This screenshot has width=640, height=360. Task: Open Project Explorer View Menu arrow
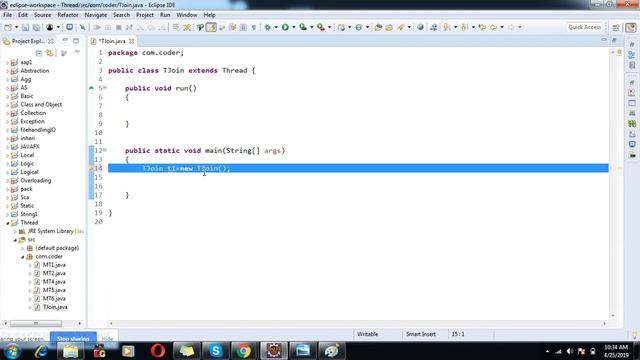[77, 53]
